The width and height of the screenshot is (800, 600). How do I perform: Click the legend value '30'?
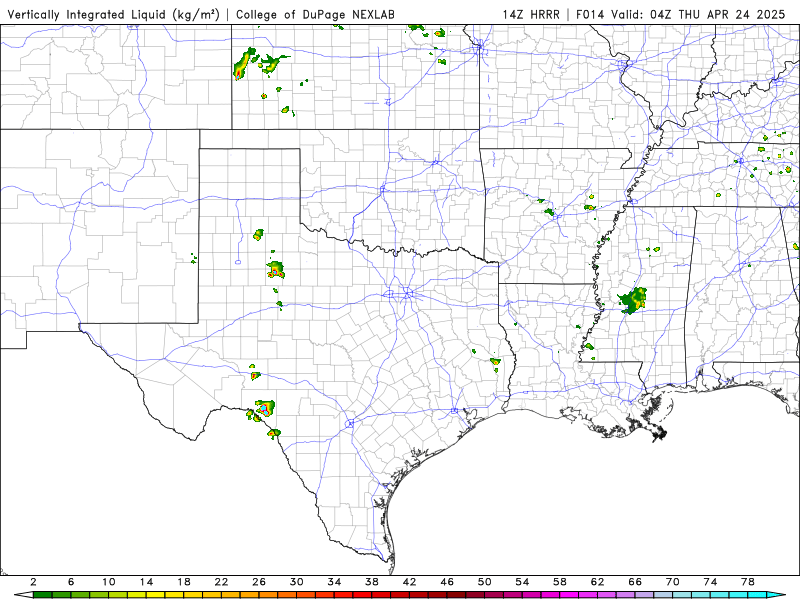point(296,582)
